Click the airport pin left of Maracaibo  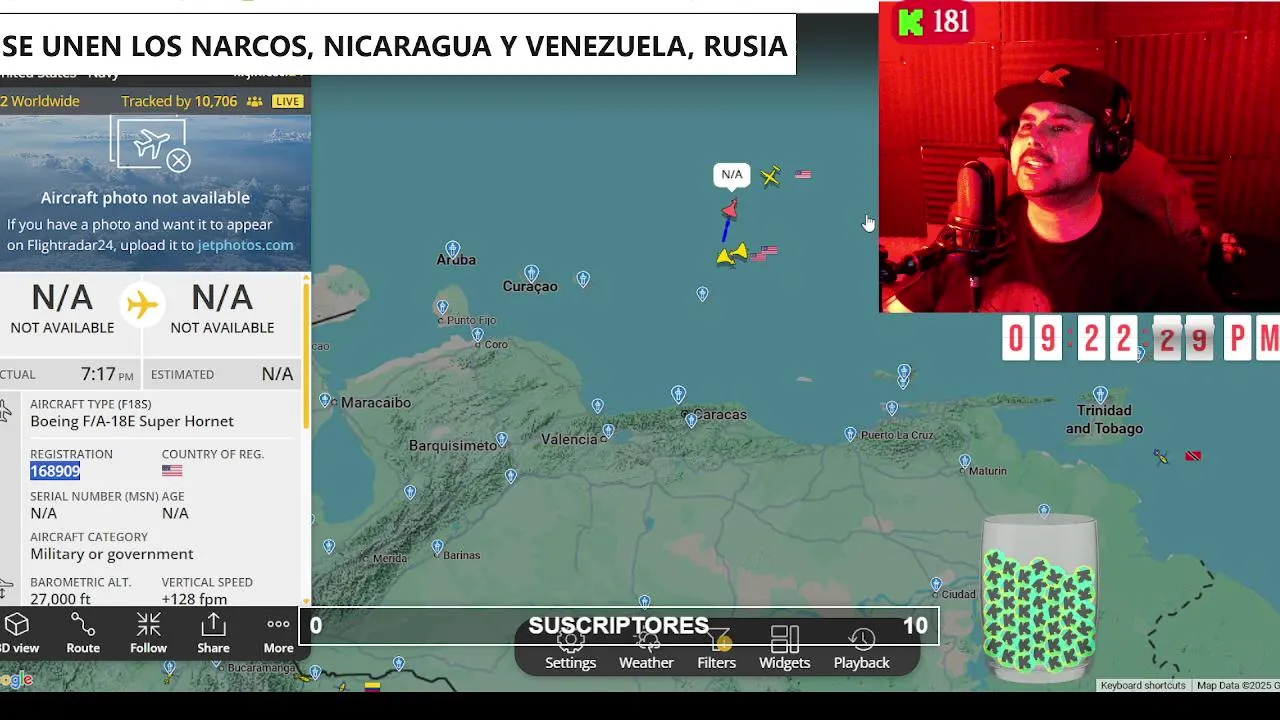coord(325,400)
